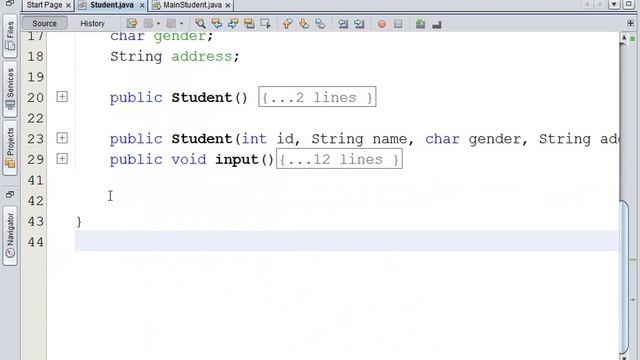The image size is (640, 360).
Task: Click the 'void' keyword on line 29
Action: (189, 159)
